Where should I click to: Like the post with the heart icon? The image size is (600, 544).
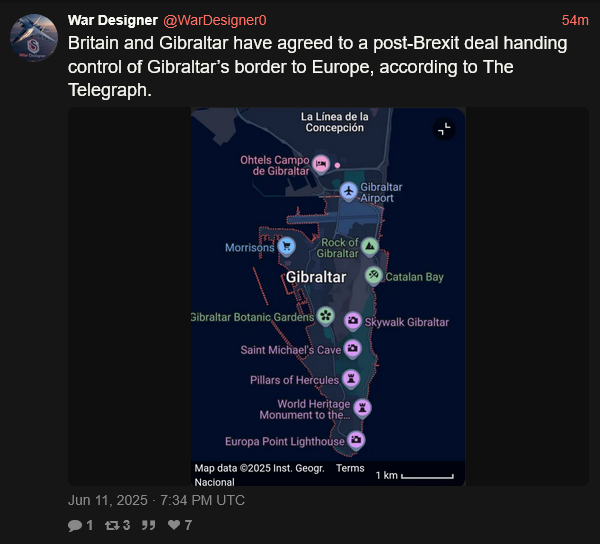(x=174, y=525)
